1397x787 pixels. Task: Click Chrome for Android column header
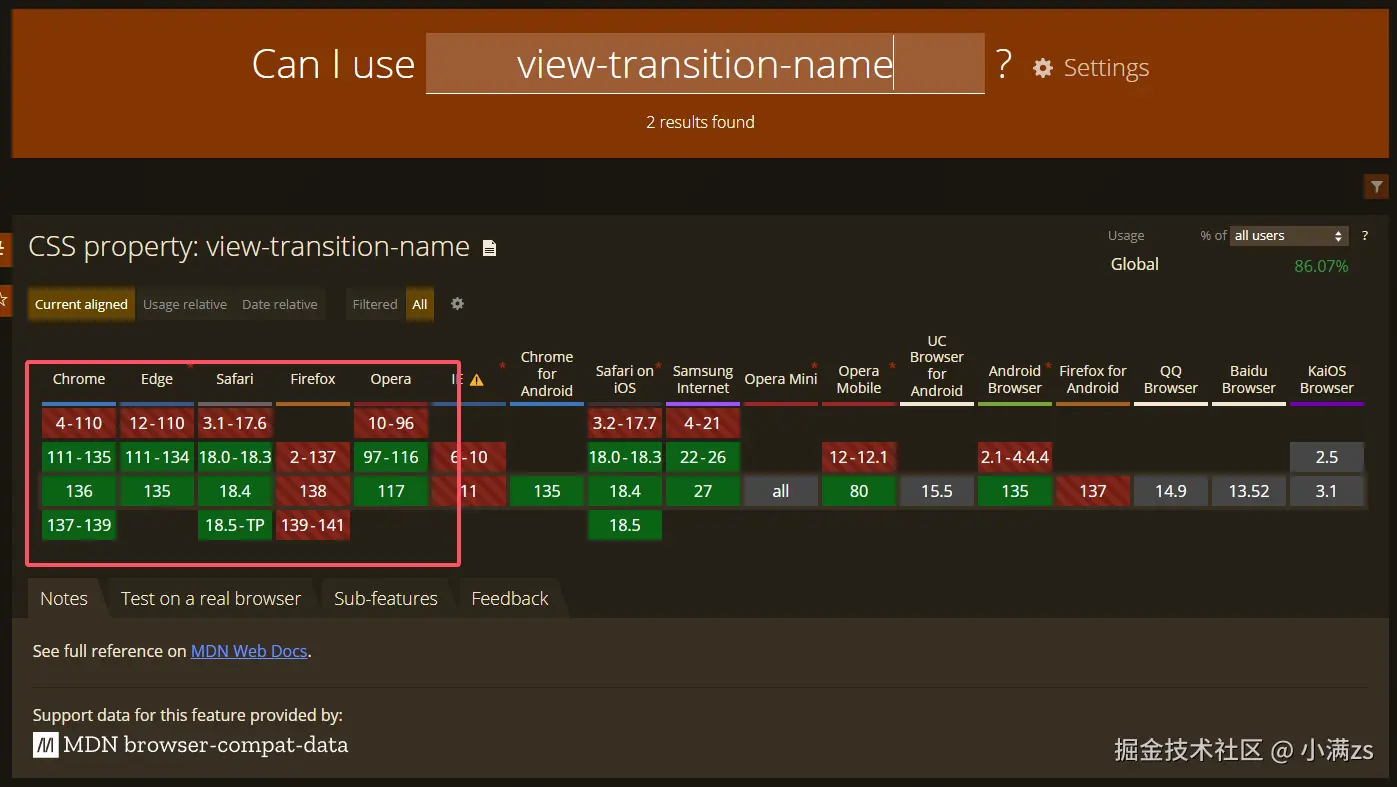(x=547, y=374)
